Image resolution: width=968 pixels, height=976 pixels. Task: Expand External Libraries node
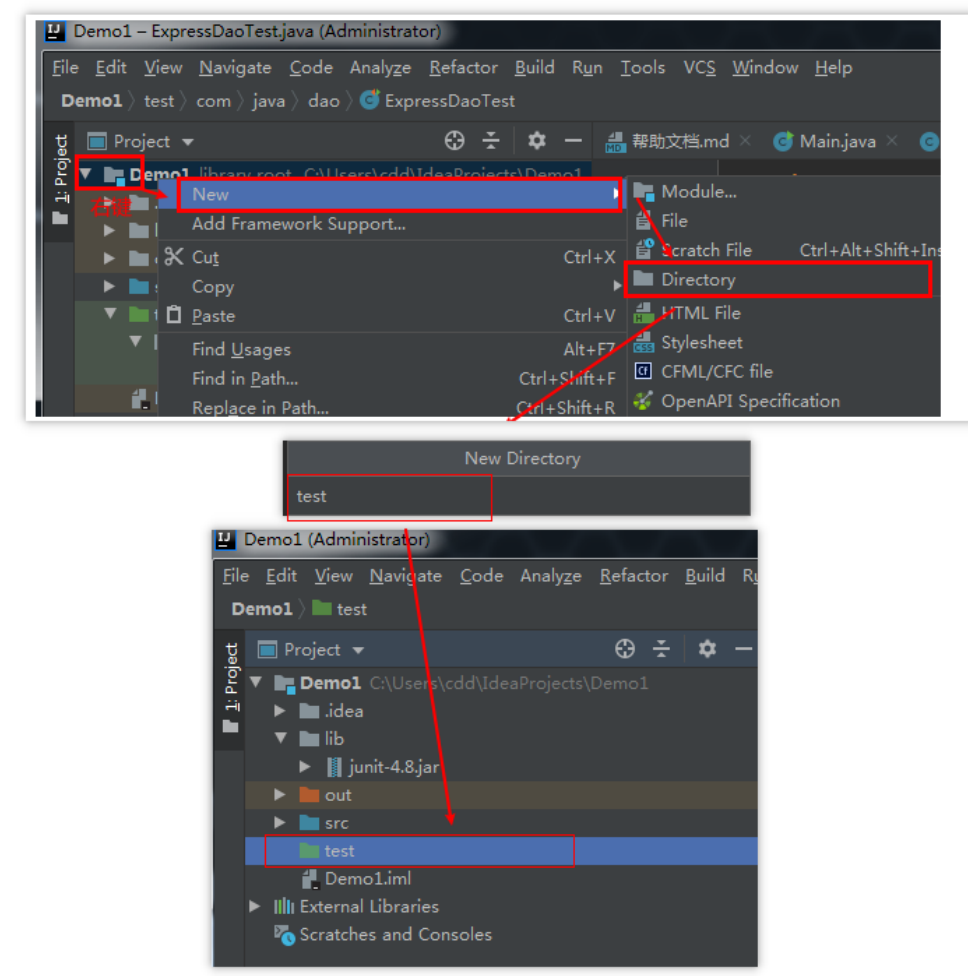pos(255,906)
